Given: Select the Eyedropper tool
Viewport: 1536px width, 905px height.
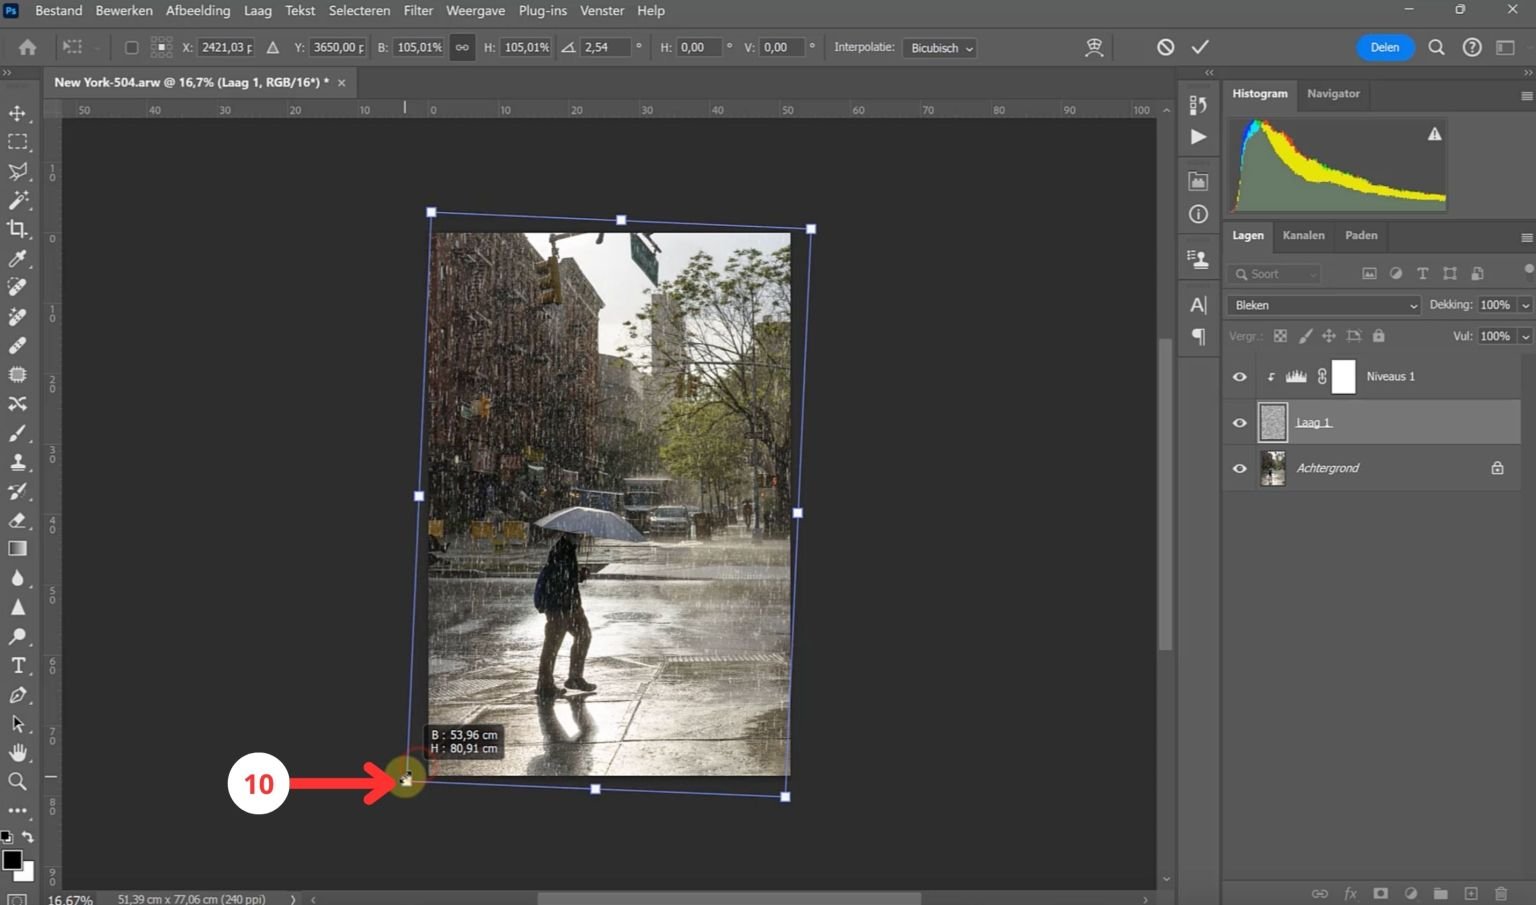Looking at the screenshot, I should (x=18, y=259).
